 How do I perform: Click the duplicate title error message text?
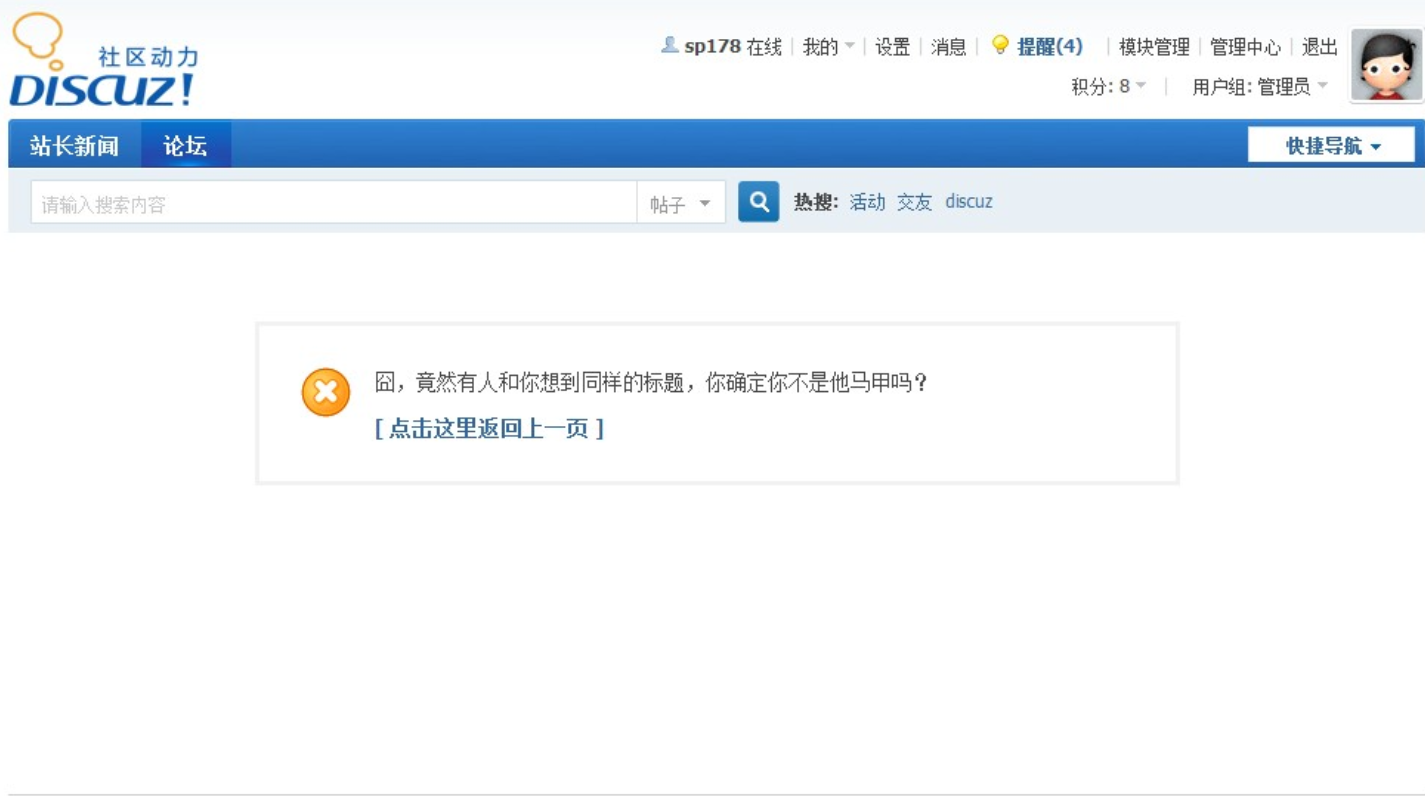tap(651, 383)
